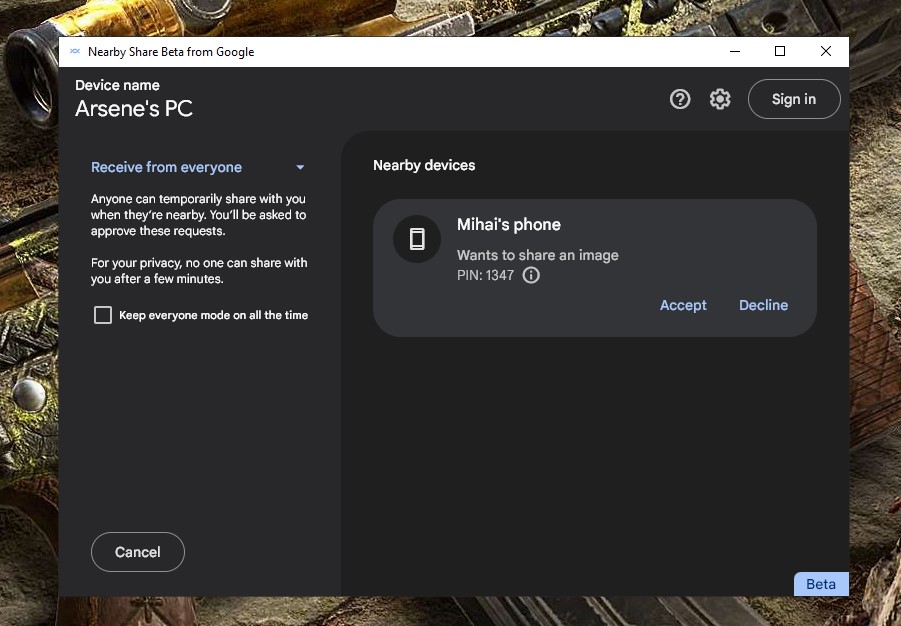Click the Mihai's phone device title
Viewport: 901px width, 626px height.
tap(509, 225)
